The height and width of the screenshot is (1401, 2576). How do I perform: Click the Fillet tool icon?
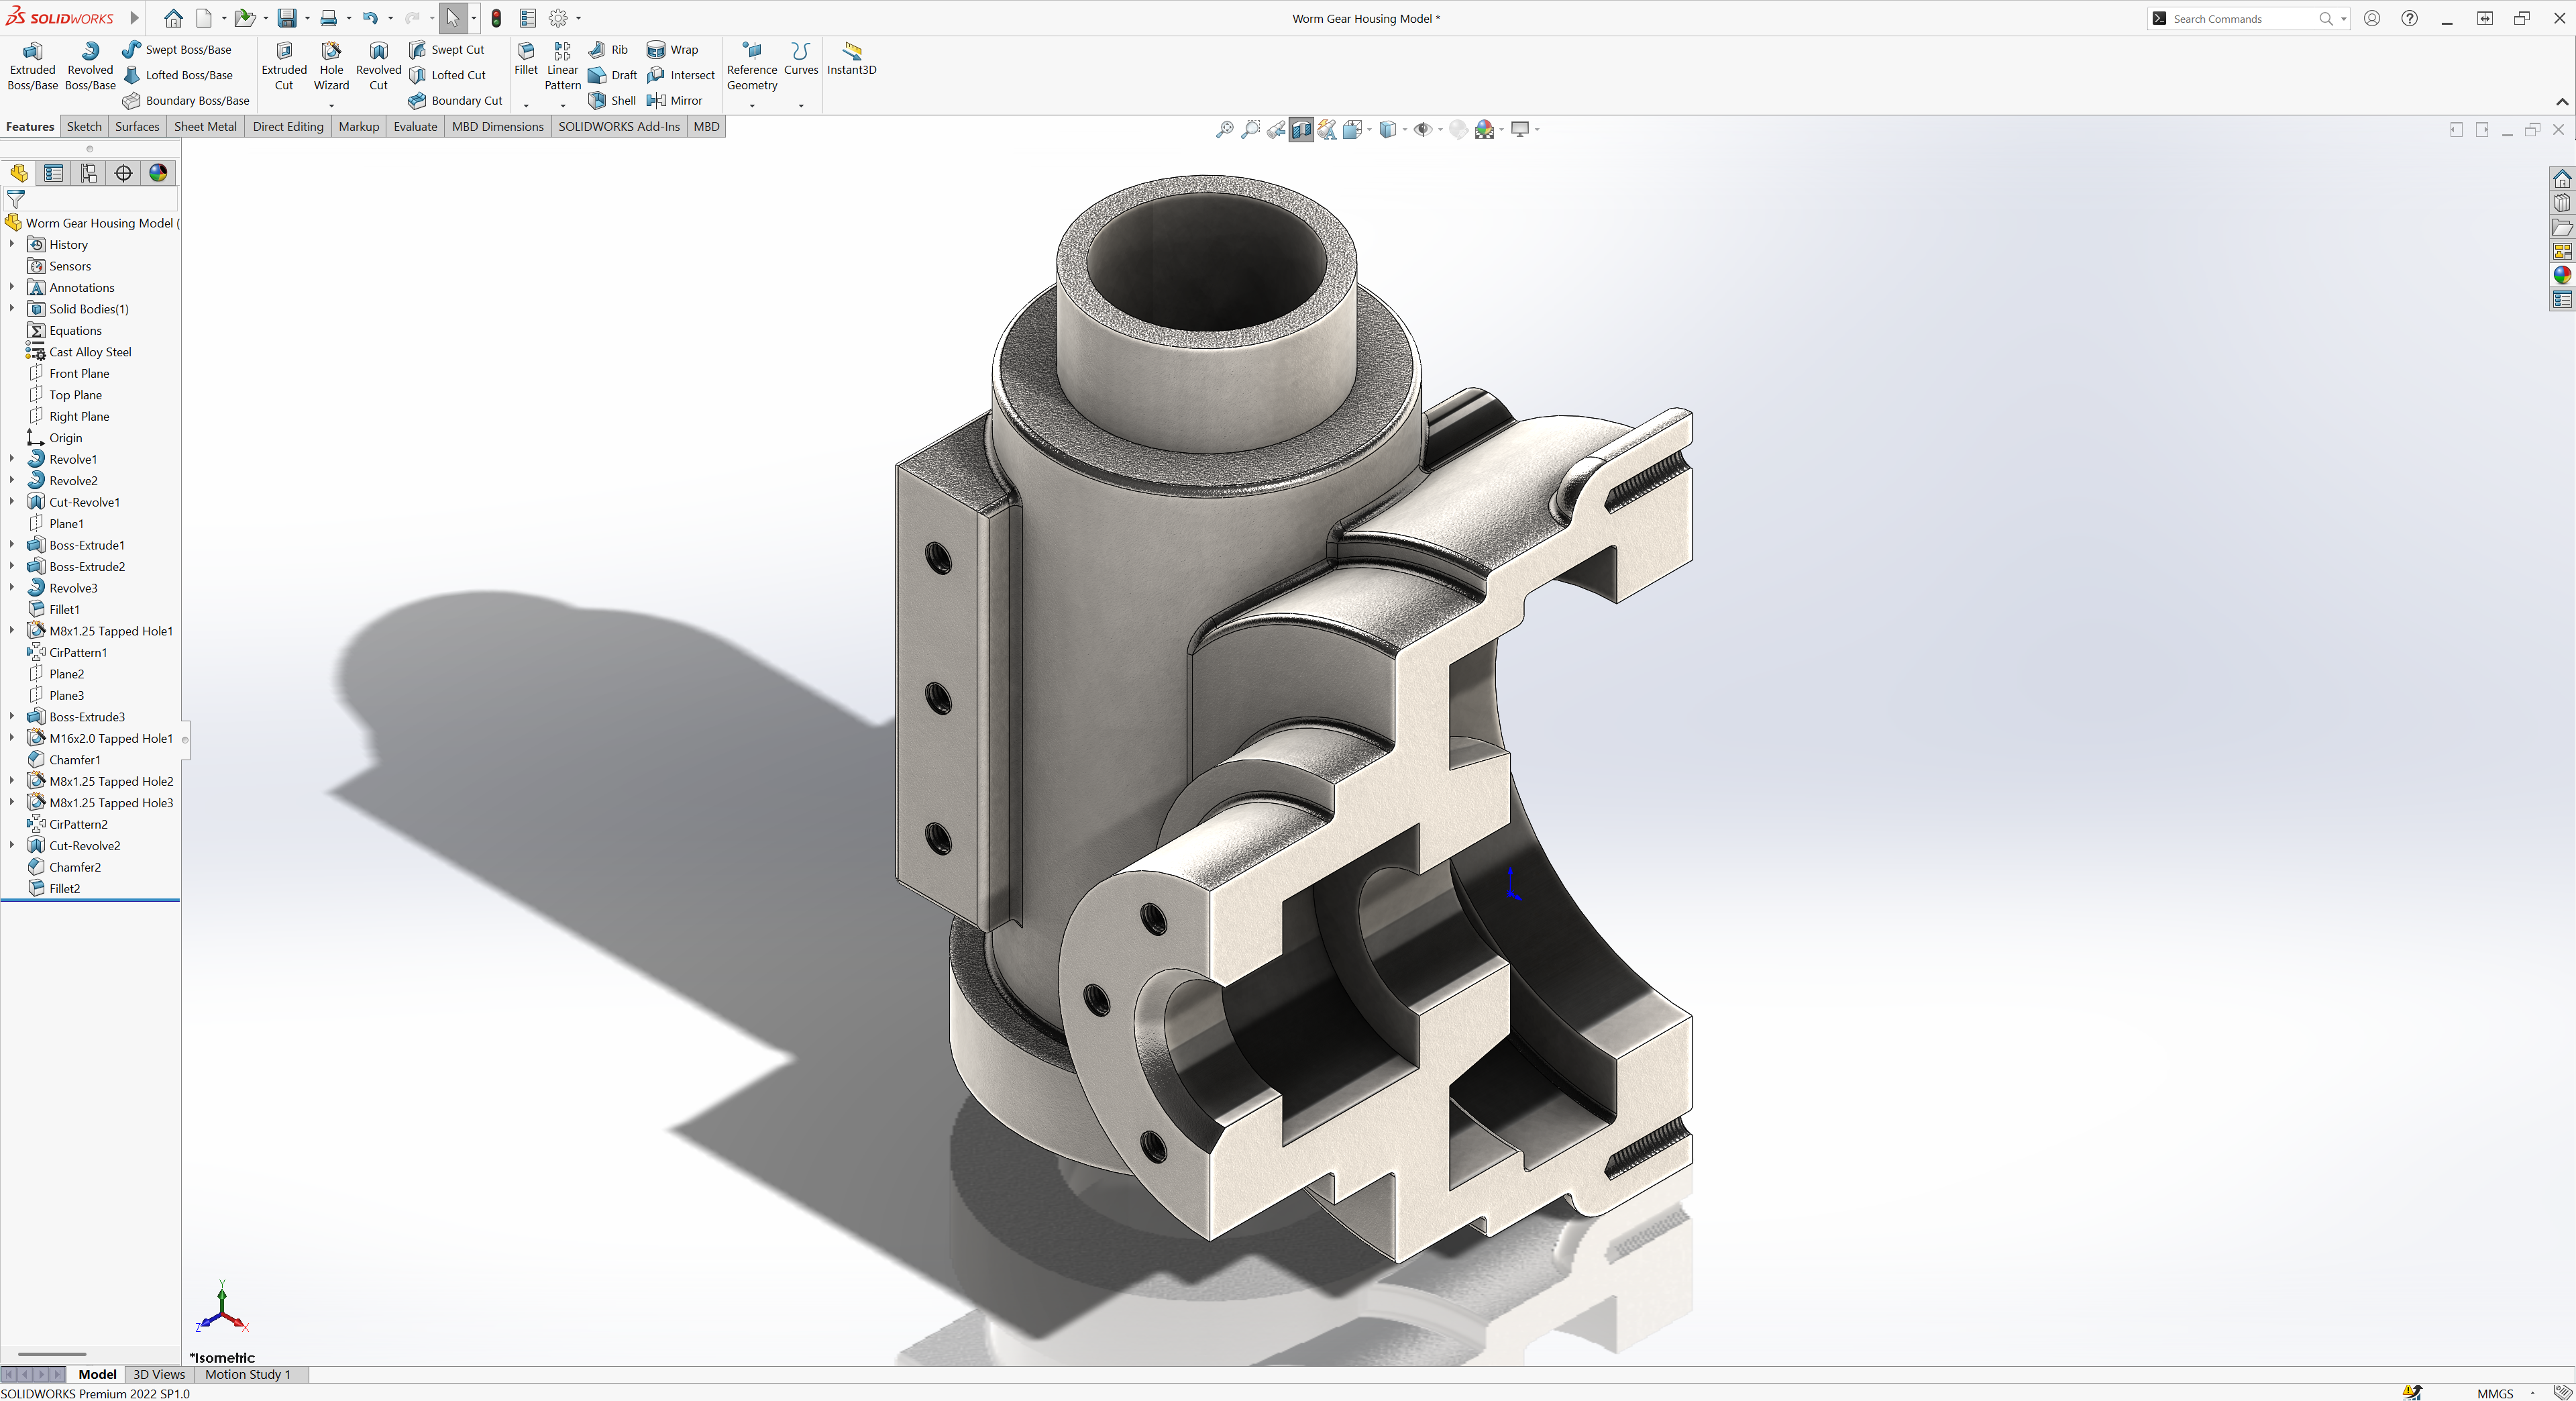(526, 52)
